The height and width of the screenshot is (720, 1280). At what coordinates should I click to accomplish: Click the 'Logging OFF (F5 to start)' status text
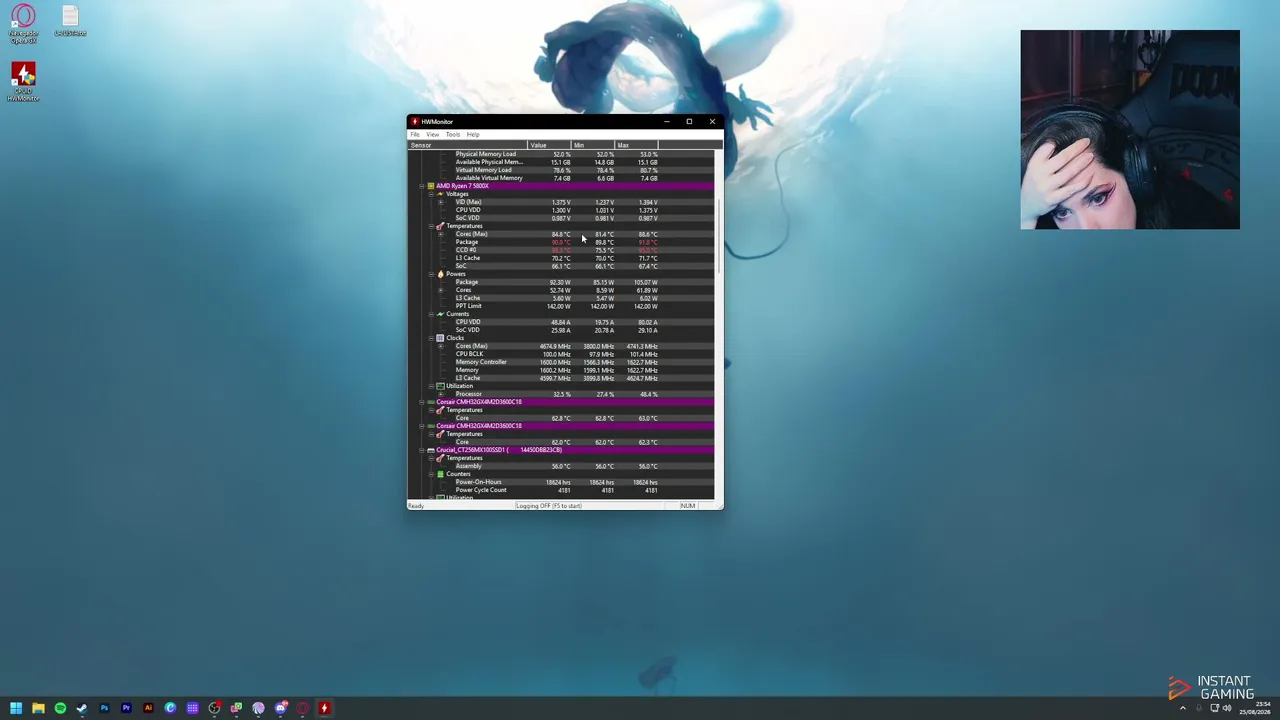tap(548, 506)
